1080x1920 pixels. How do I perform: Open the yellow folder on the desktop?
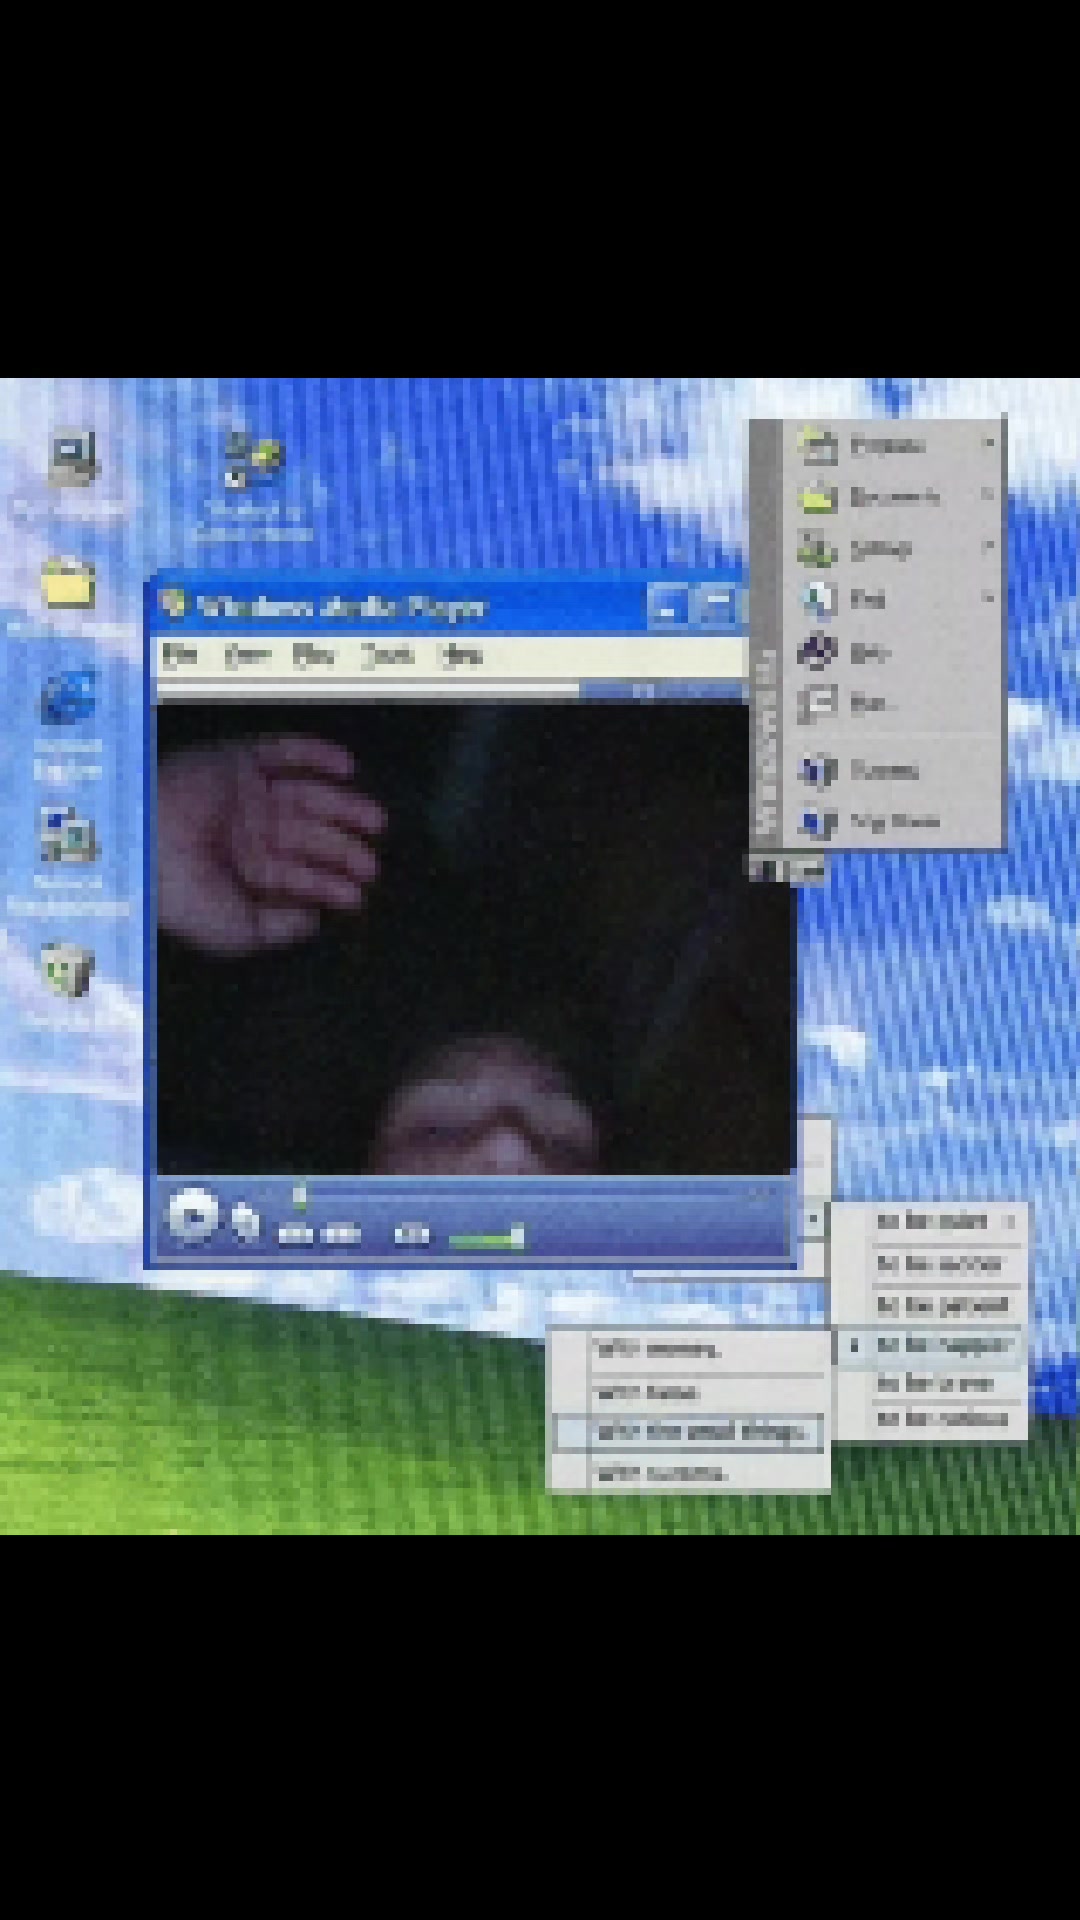[x=68, y=583]
